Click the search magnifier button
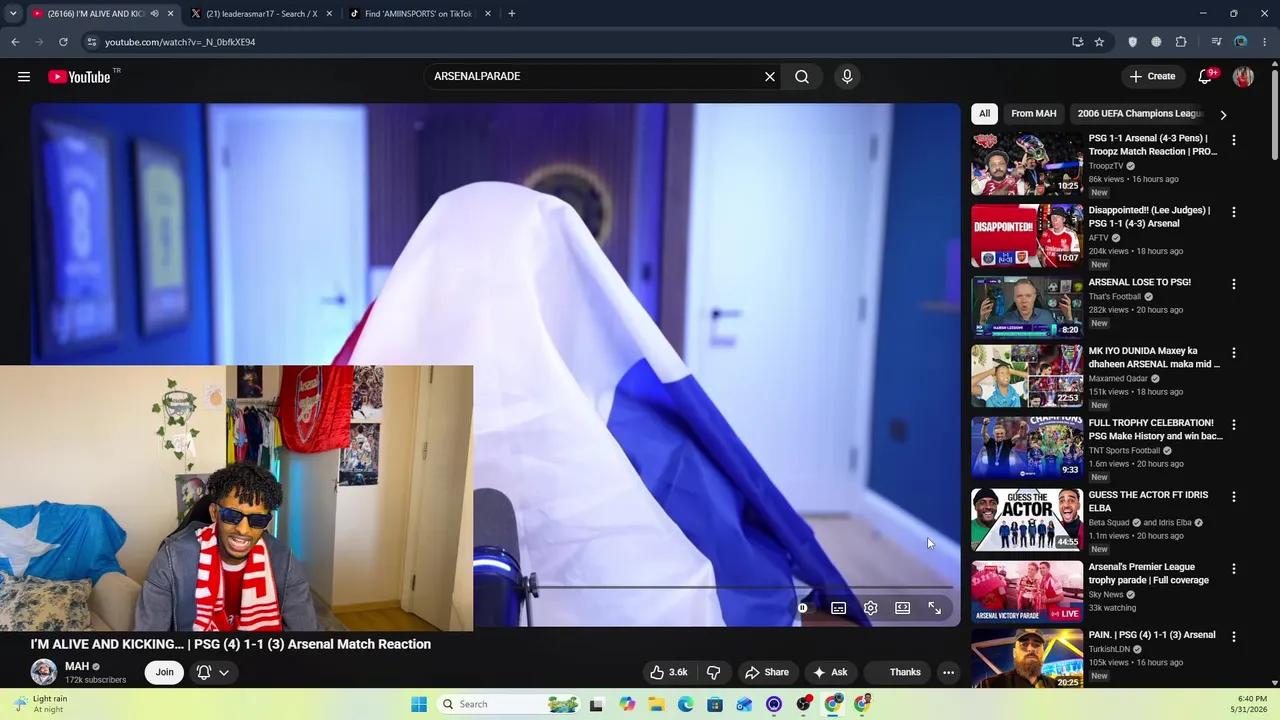This screenshot has height=720, width=1280. 802,77
